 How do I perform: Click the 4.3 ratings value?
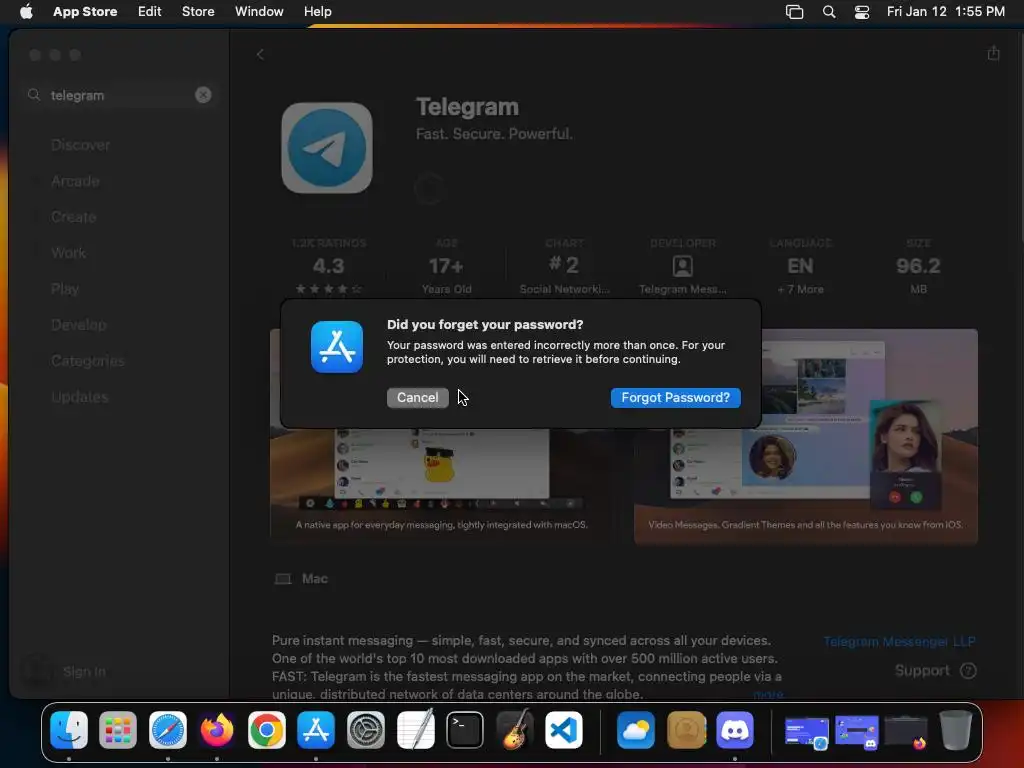[328, 266]
